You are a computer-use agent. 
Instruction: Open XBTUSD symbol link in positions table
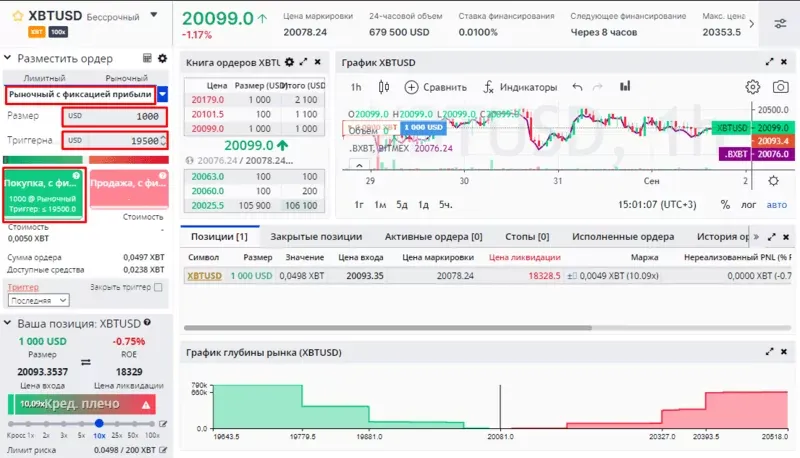(x=204, y=275)
